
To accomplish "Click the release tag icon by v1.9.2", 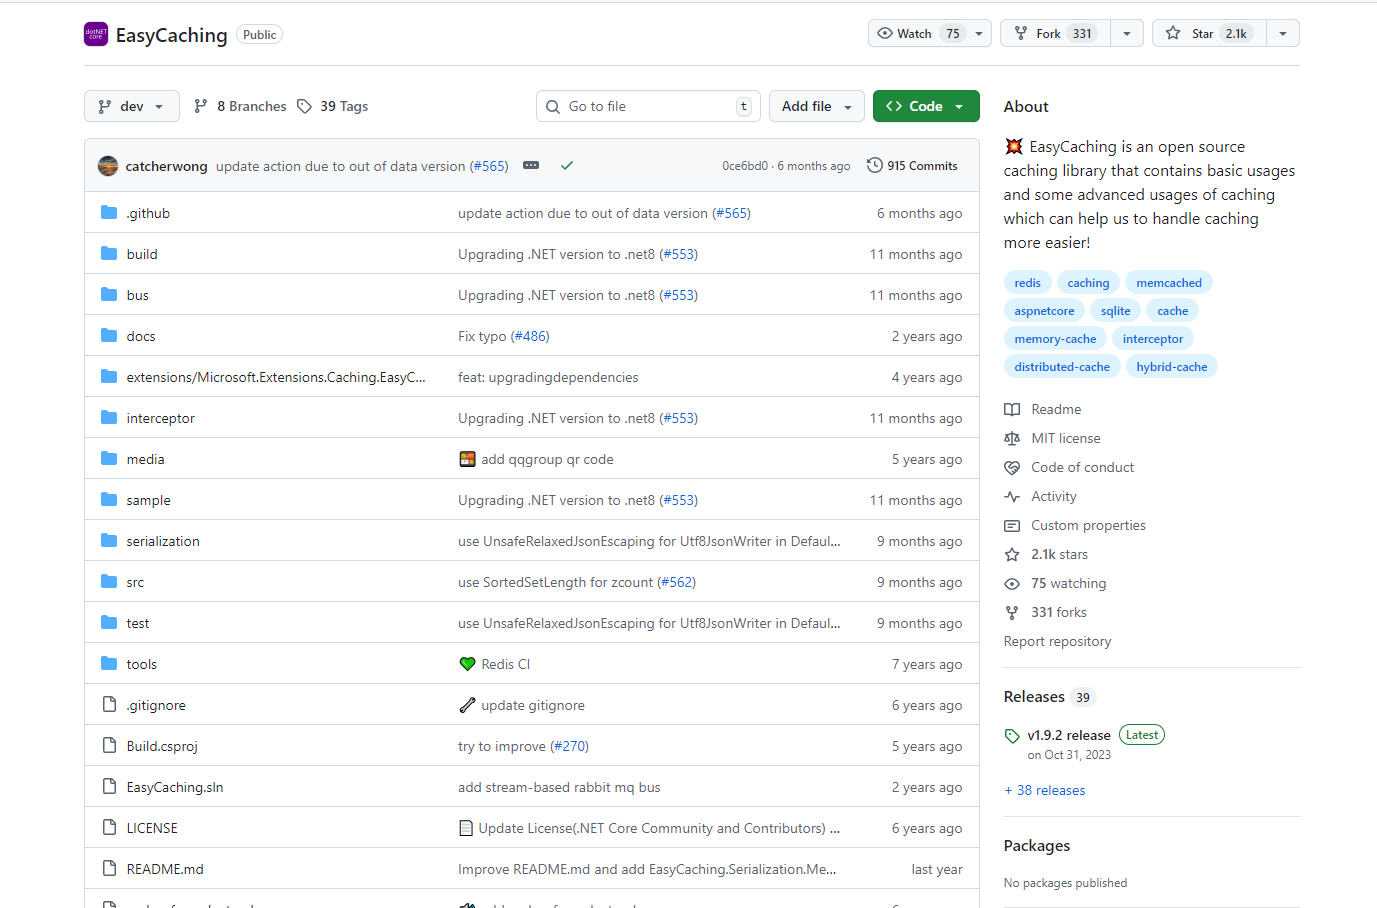I will (1012, 736).
